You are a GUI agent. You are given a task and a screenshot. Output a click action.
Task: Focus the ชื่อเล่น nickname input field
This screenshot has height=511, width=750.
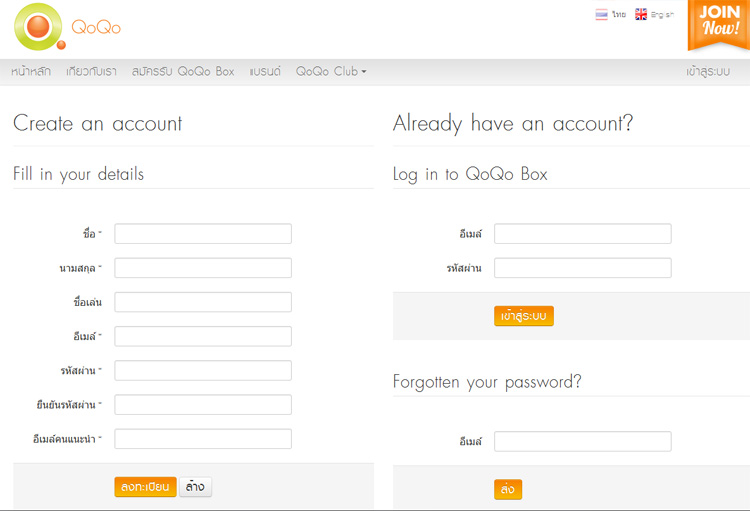(x=203, y=302)
